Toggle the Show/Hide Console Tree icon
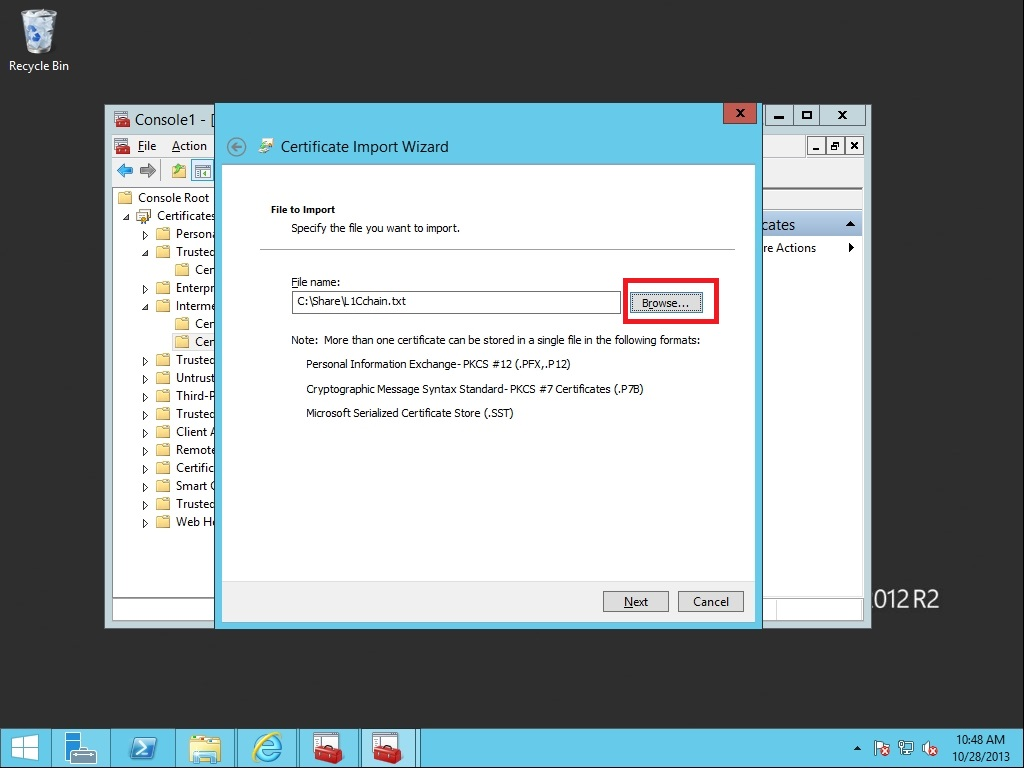Screen dimensions: 1024x768 point(202,171)
